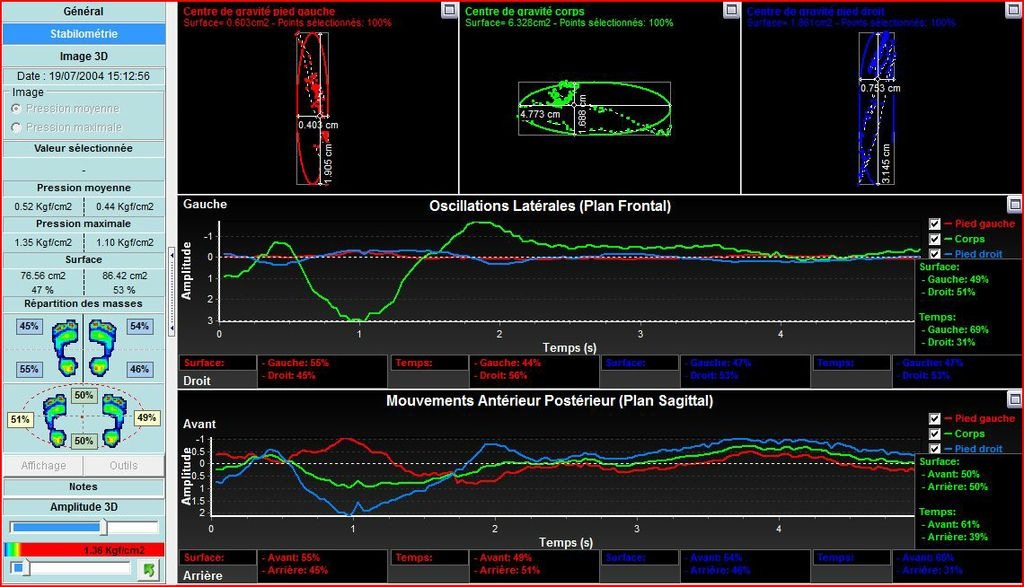Click the 0.403 cm left foot ellipse label
Image resolution: width=1024 pixels, height=587 pixels.
click(x=318, y=125)
